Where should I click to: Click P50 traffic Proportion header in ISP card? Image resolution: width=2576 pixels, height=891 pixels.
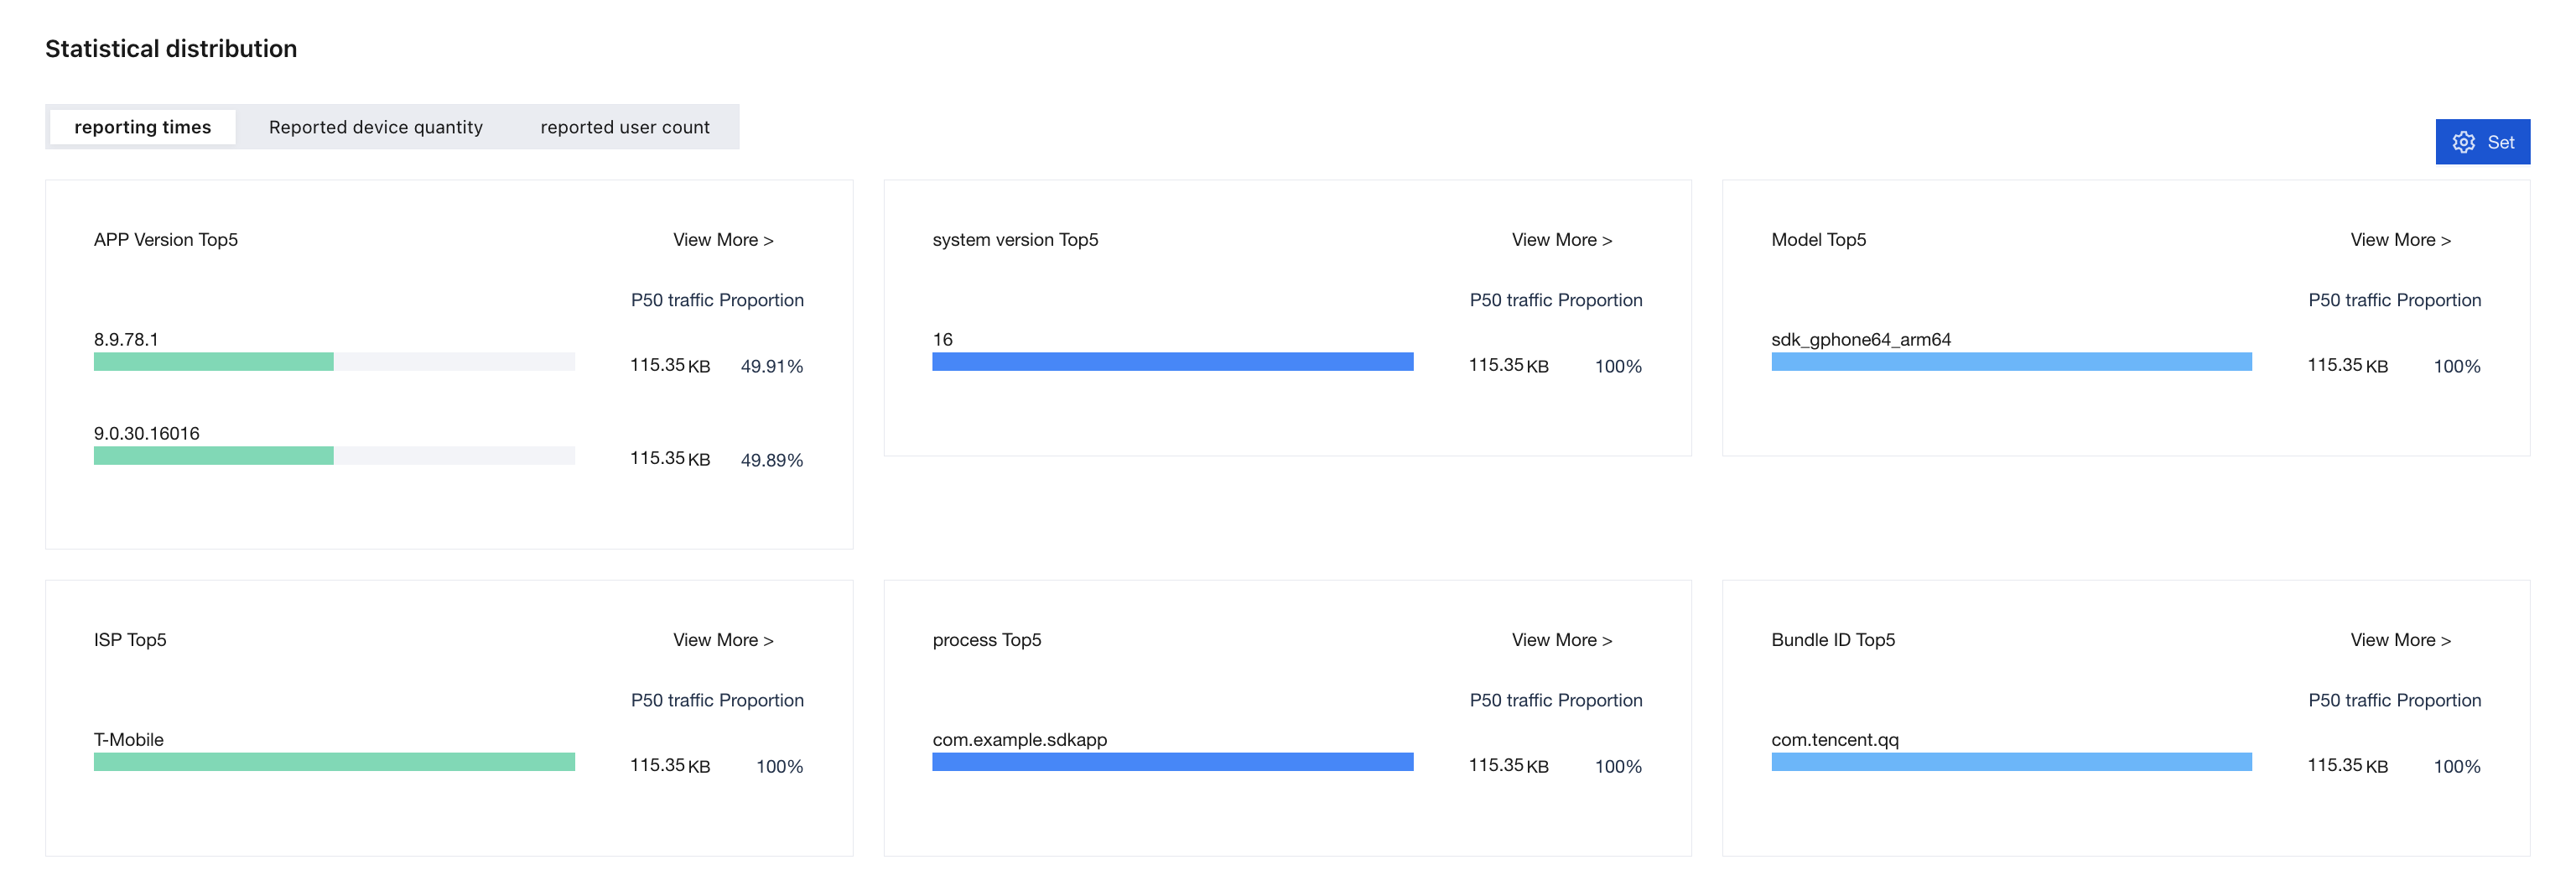pyautogui.click(x=717, y=700)
